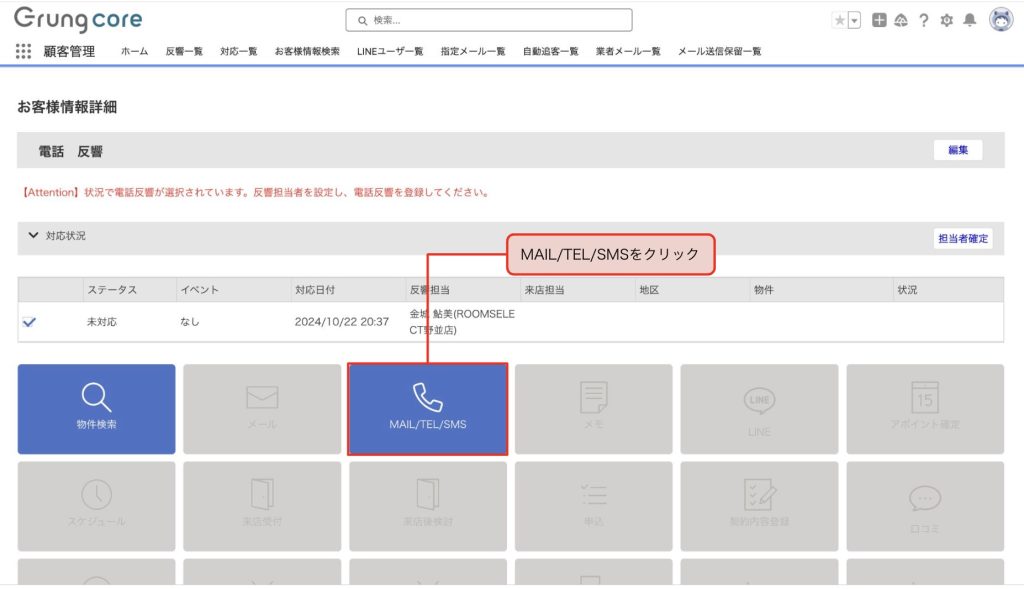Open the 契約内容登録 contract tile

tap(759, 505)
